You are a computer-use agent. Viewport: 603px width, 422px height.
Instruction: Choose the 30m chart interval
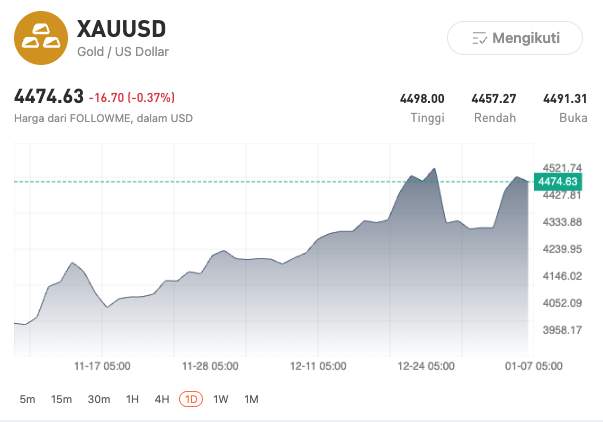[98, 399]
